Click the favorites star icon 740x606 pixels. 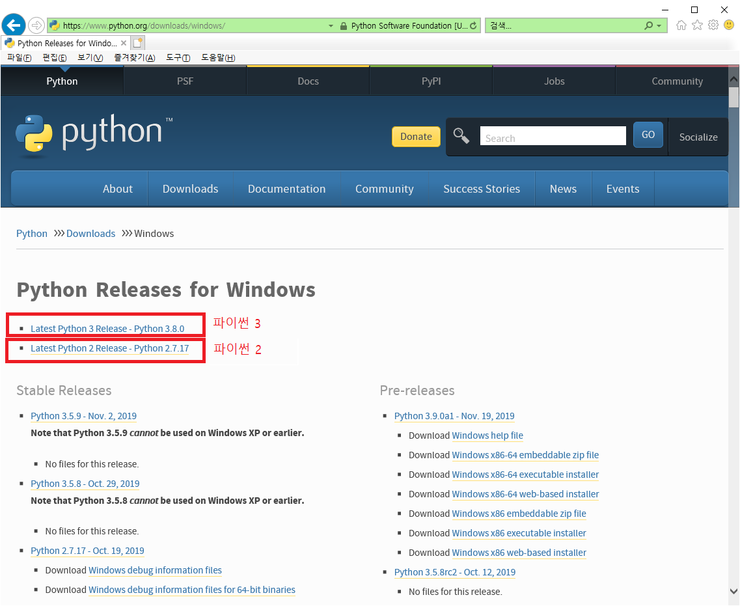coord(697,25)
